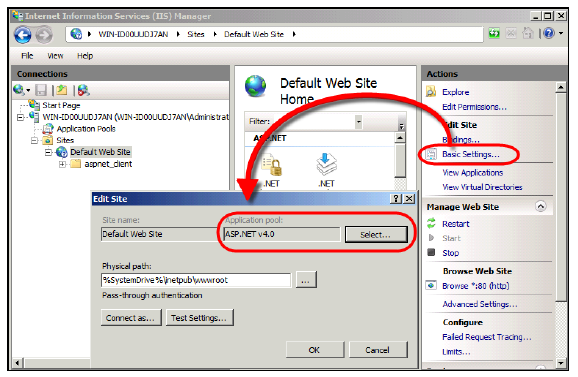Click the Stop link in Manage Web Site
Screen dimensions: 578x377
450,253
